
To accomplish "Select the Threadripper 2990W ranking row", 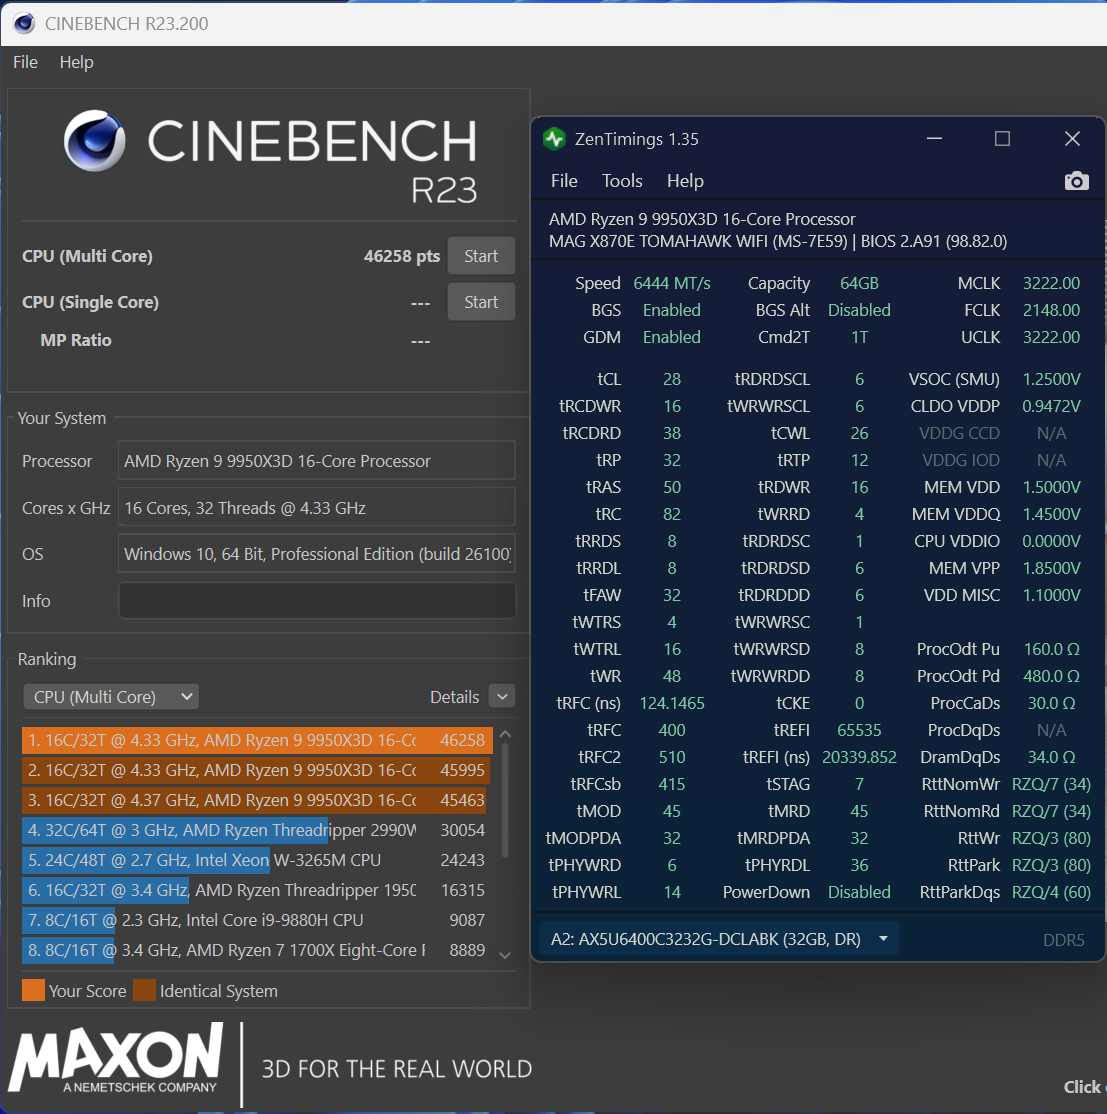I will pos(257,830).
